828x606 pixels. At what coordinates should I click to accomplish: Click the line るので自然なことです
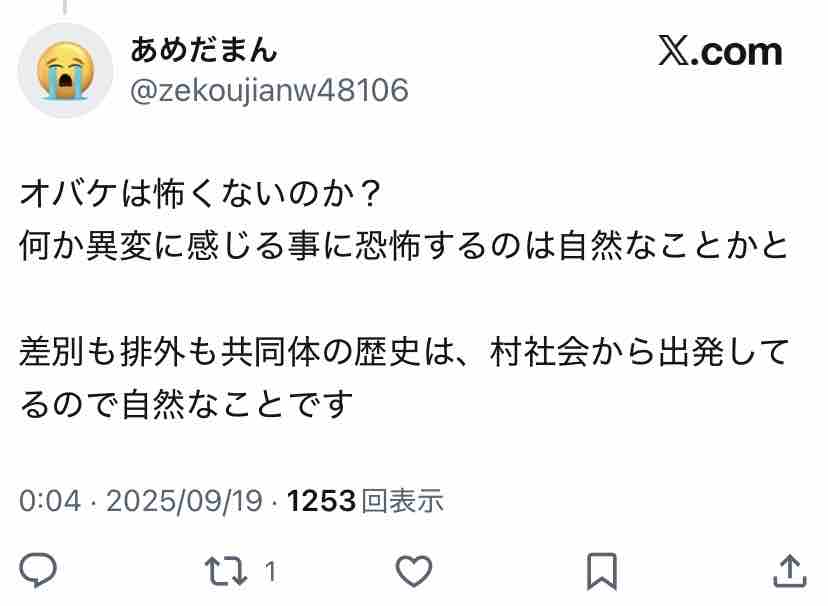click(x=186, y=405)
